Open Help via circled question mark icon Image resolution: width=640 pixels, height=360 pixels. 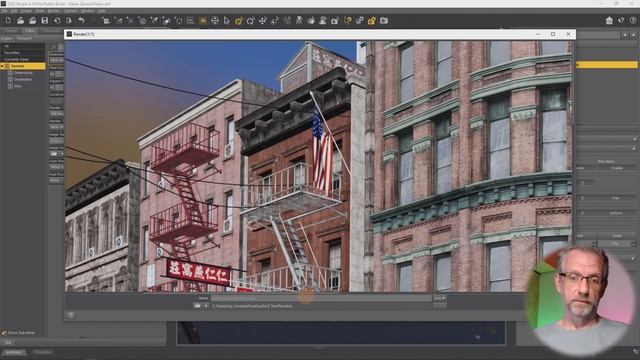[633, 20]
